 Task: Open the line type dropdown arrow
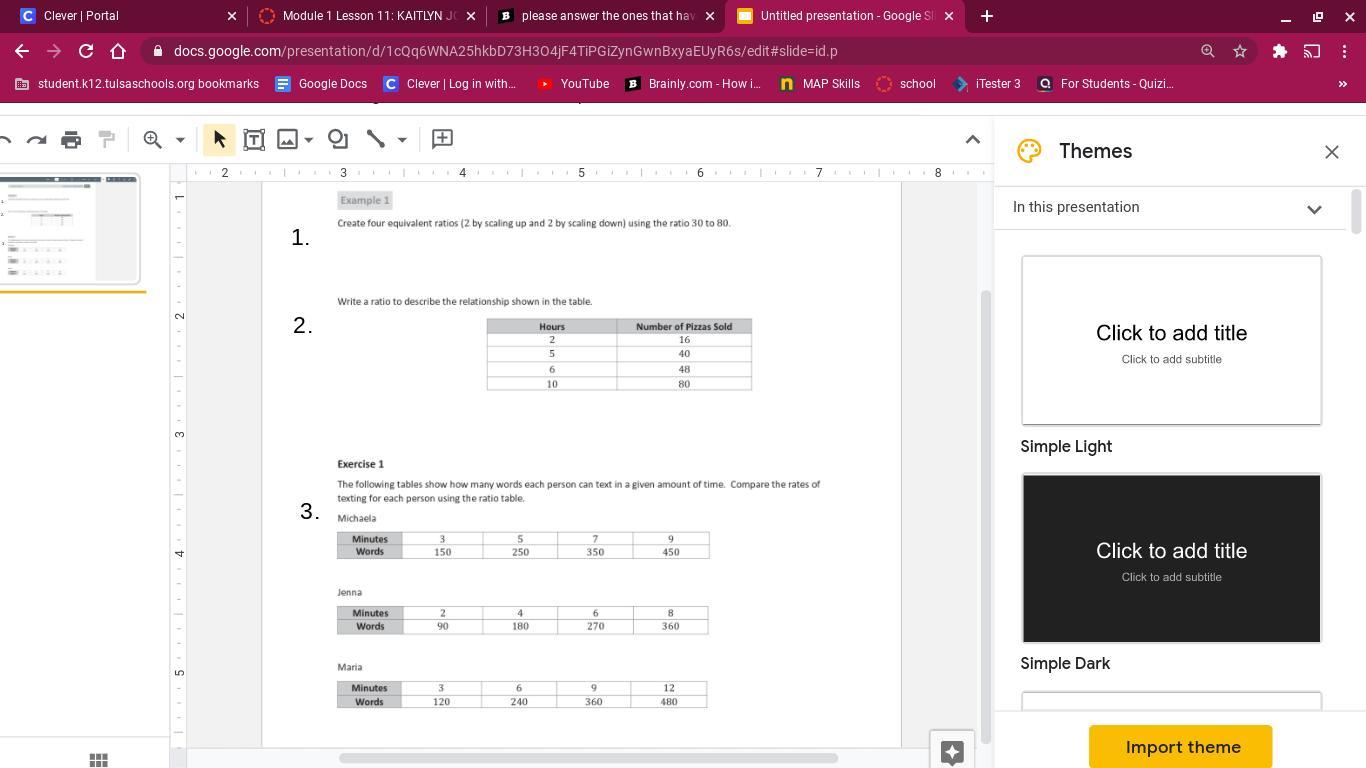(x=402, y=140)
